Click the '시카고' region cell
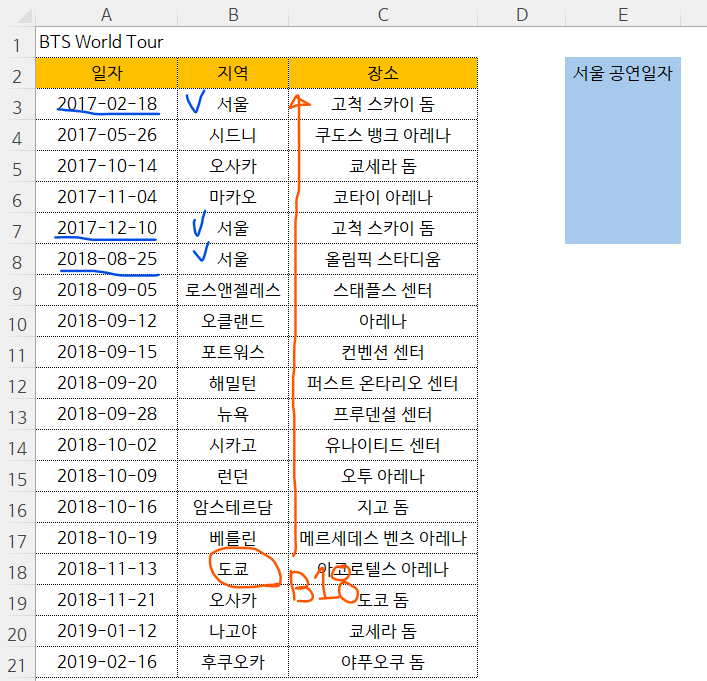Viewport: 707px width, 681px height. 233,445
